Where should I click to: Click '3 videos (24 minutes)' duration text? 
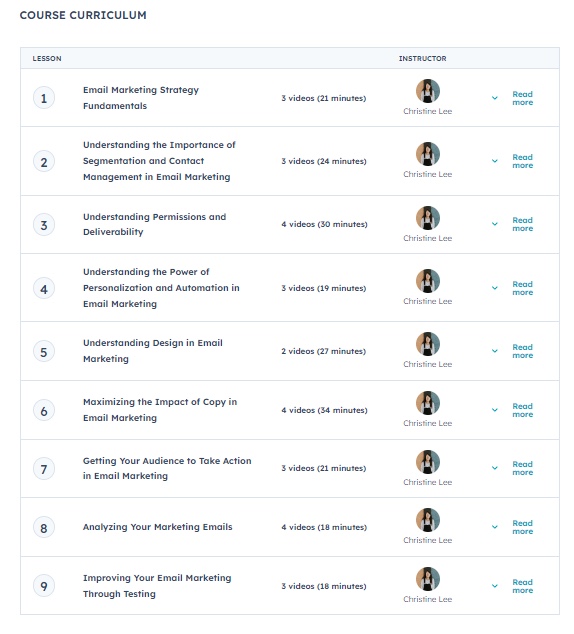(324, 161)
